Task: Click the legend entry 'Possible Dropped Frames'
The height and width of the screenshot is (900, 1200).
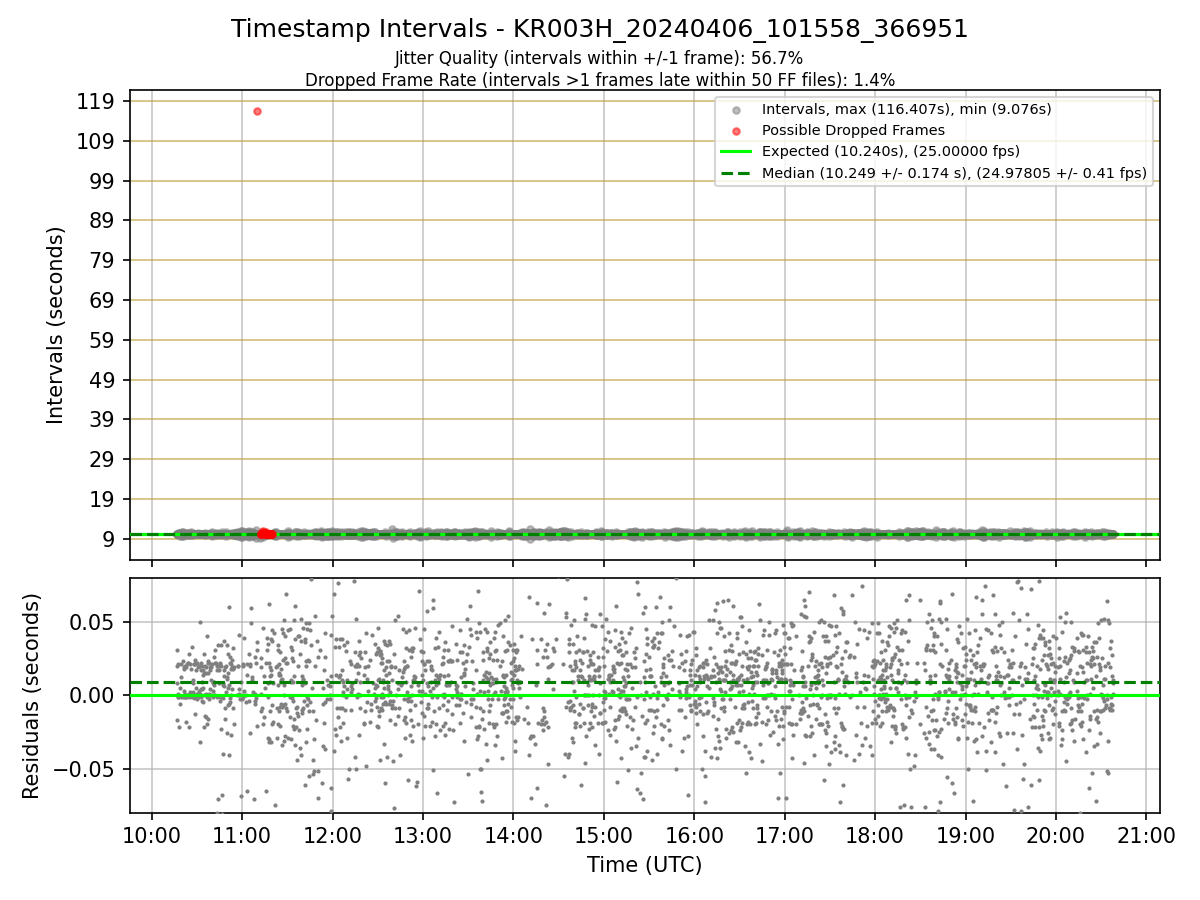Action: click(x=853, y=130)
